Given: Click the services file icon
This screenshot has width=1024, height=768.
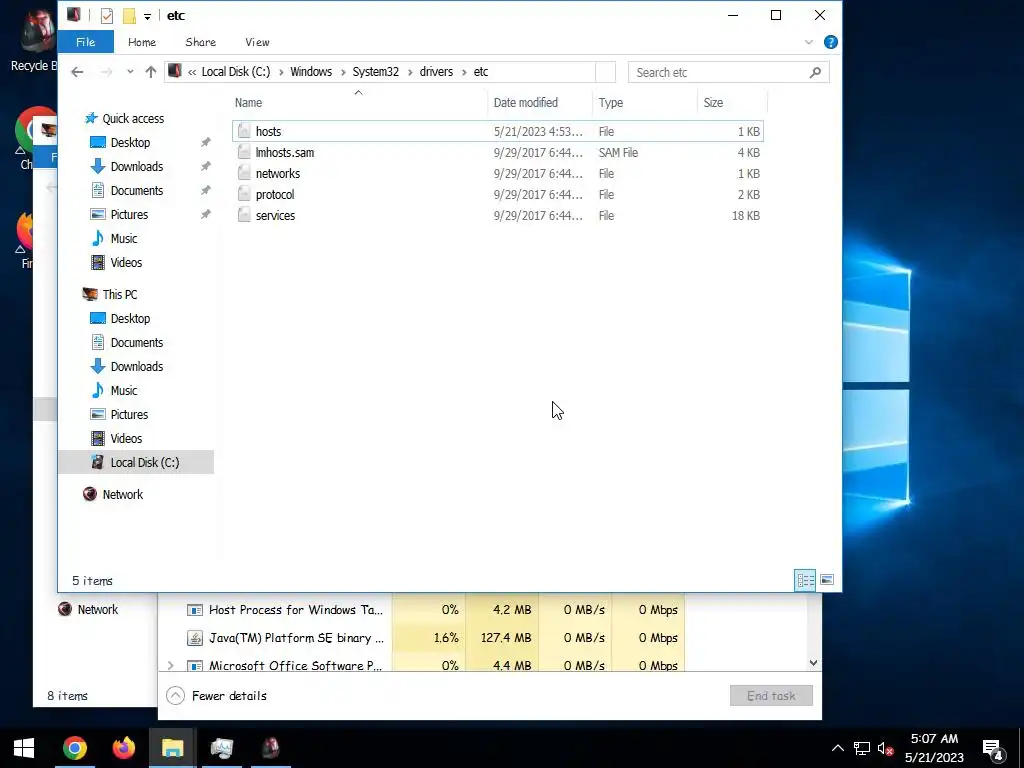Looking at the screenshot, I should [244, 215].
